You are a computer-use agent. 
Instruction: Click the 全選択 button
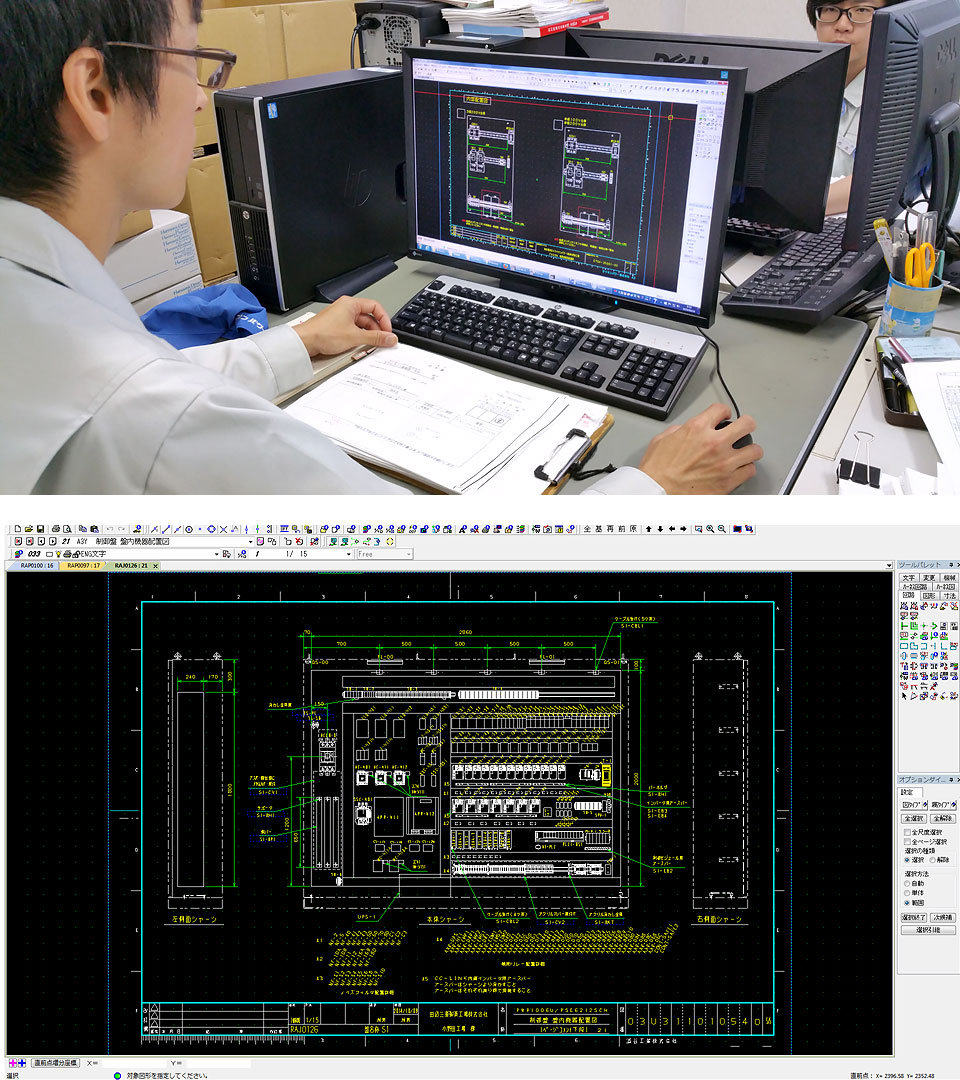pos(914,818)
